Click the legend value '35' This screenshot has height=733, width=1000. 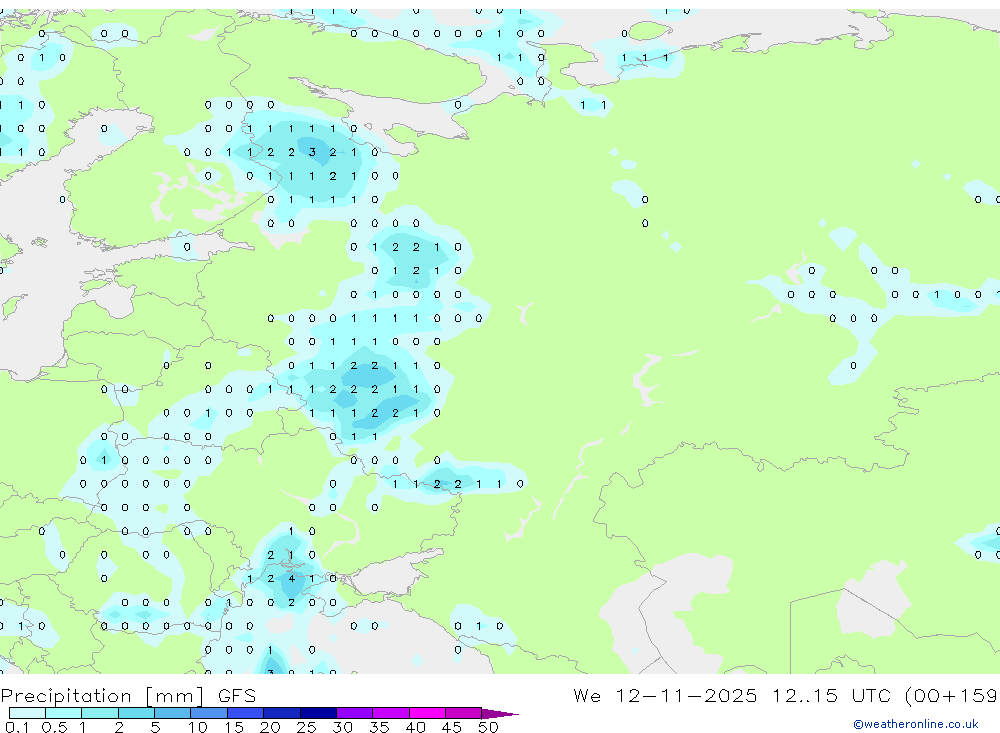[379, 727]
